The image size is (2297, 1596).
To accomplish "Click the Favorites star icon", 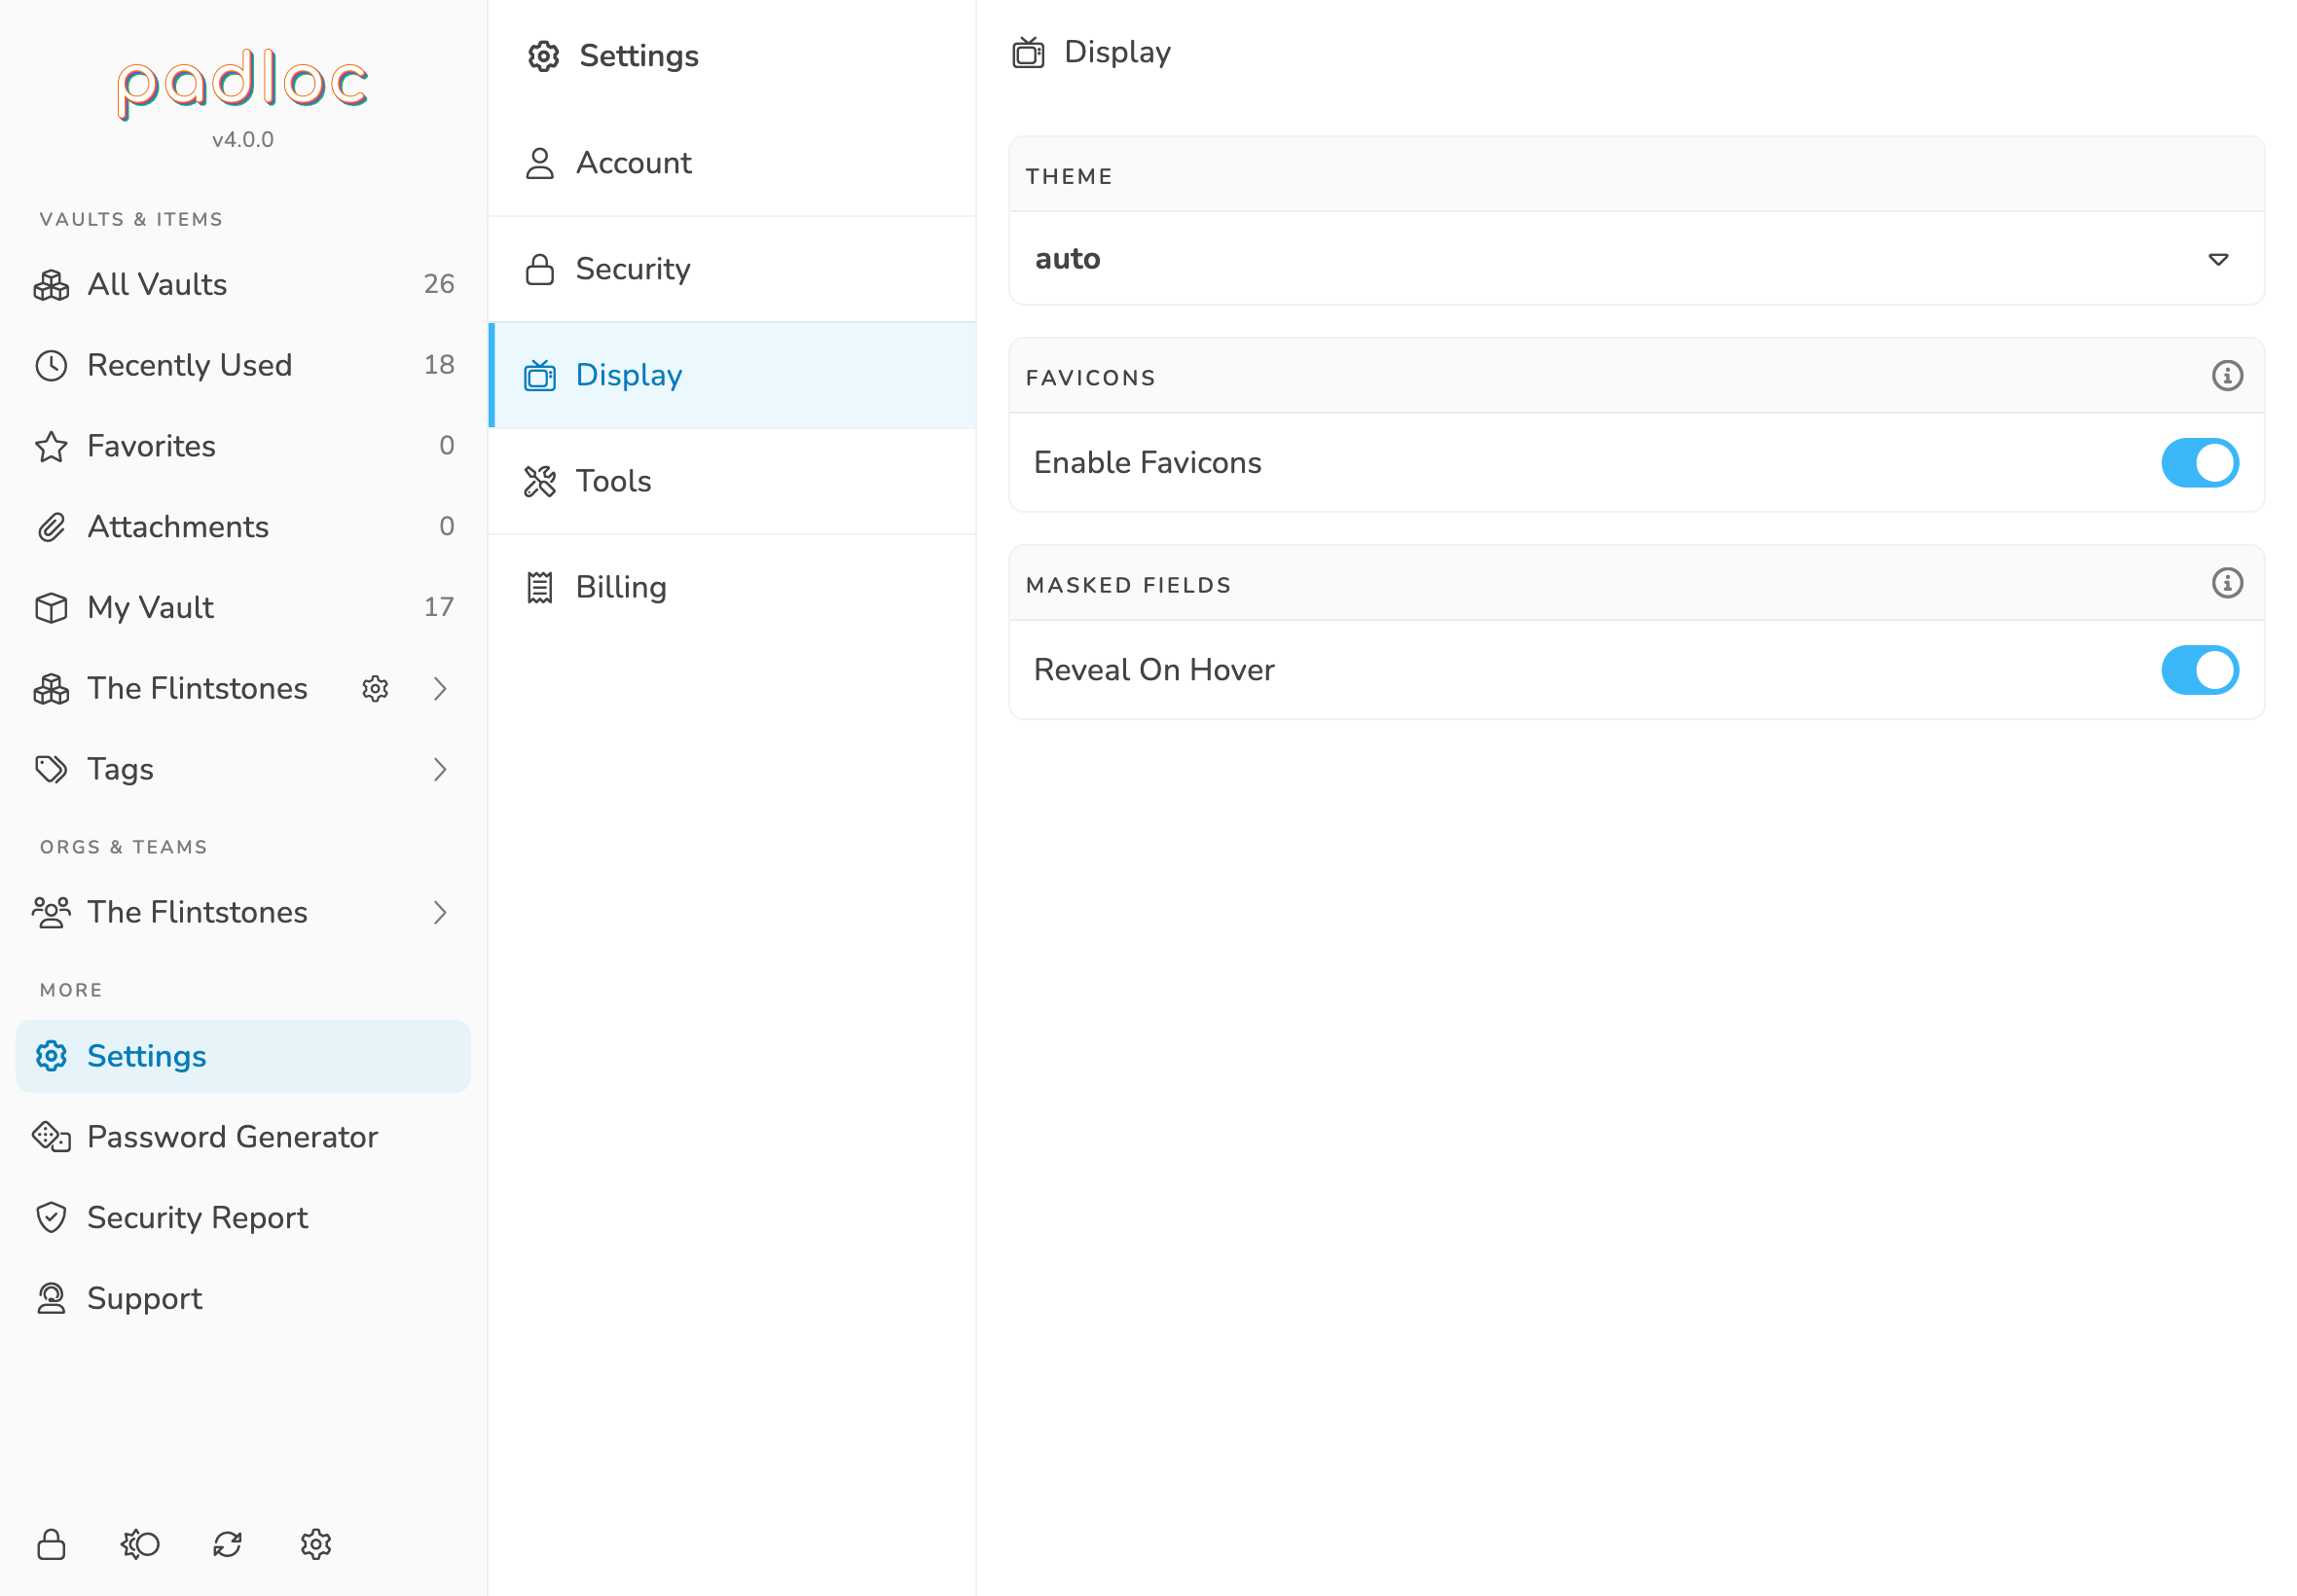I will pyautogui.click(x=51, y=446).
